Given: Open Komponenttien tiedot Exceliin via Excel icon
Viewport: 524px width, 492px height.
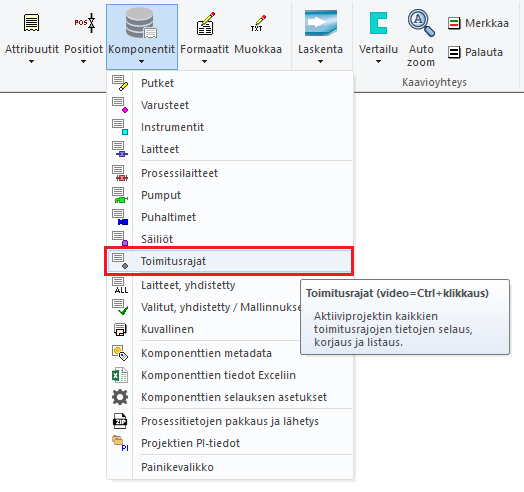Looking at the screenshot, I should [120, 375].
